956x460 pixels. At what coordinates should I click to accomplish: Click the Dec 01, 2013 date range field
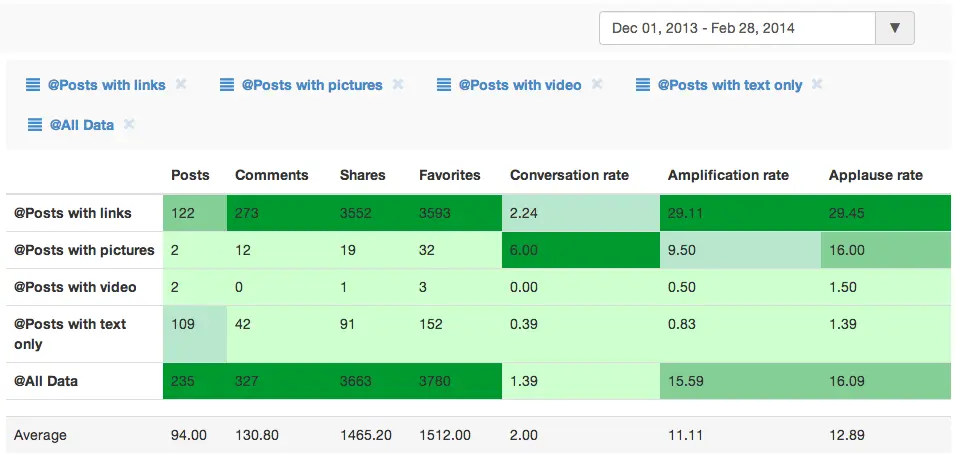click(x=737, y=28)
